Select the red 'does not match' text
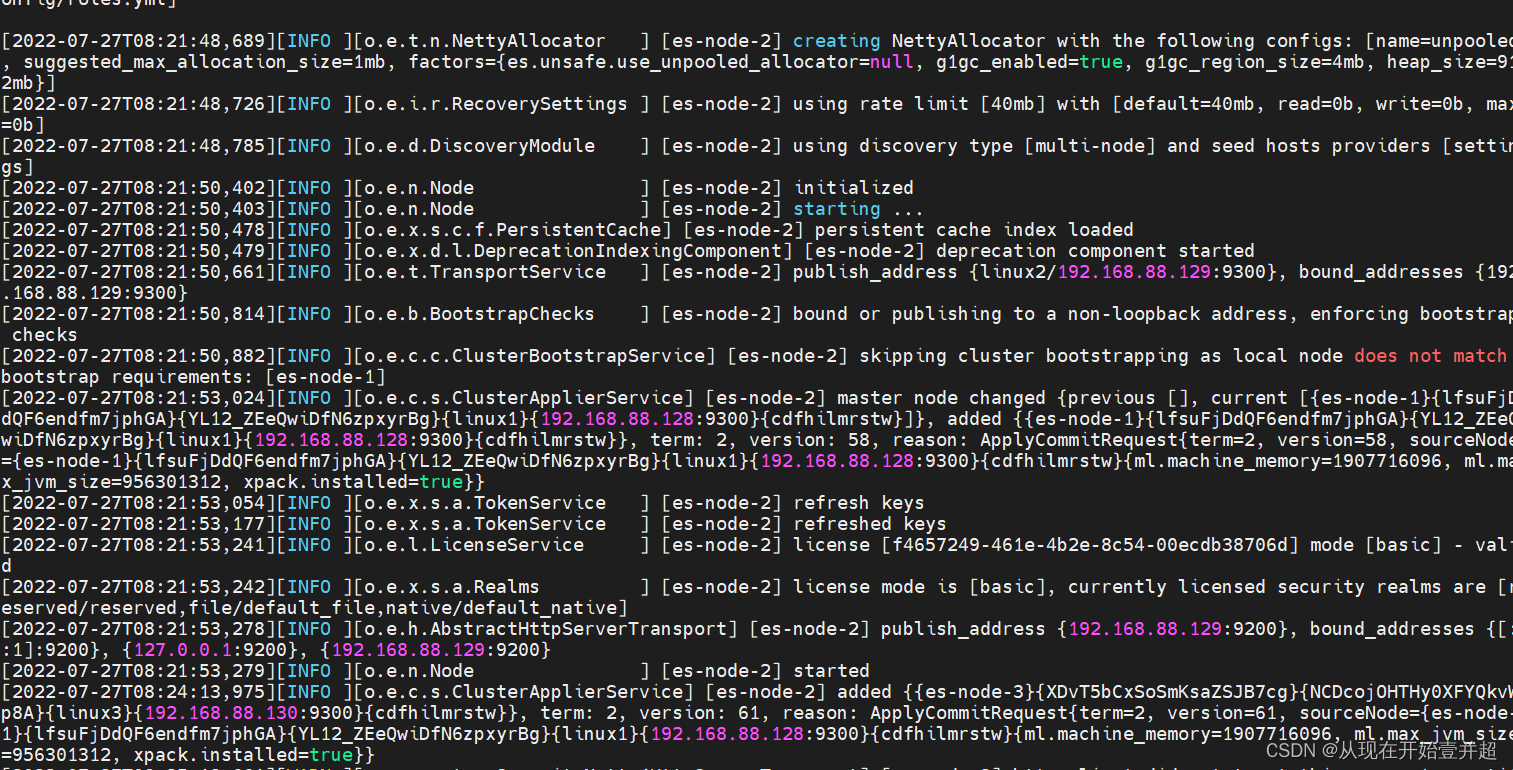1513x770 pixels. coord(1431,356)
